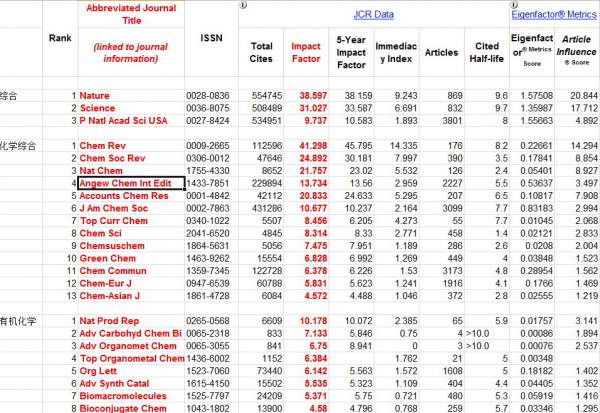600x413 pixels.
Task: Open the Org Lett journal link
Action: coord(98,371)
